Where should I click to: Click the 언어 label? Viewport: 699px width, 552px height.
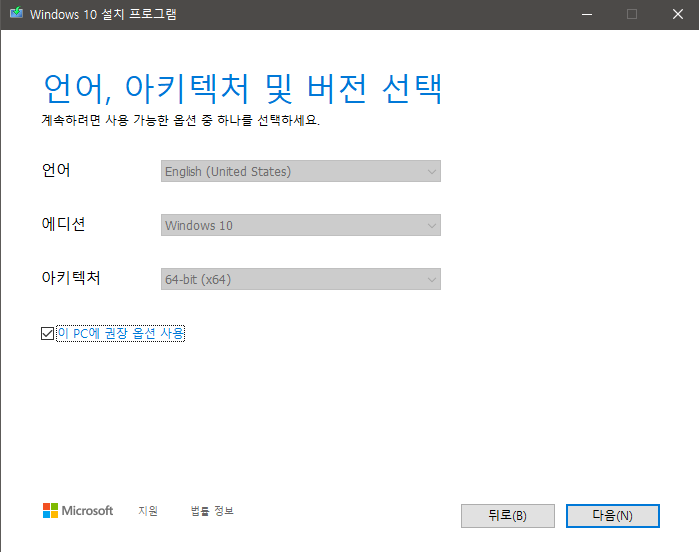pos(56,170)
